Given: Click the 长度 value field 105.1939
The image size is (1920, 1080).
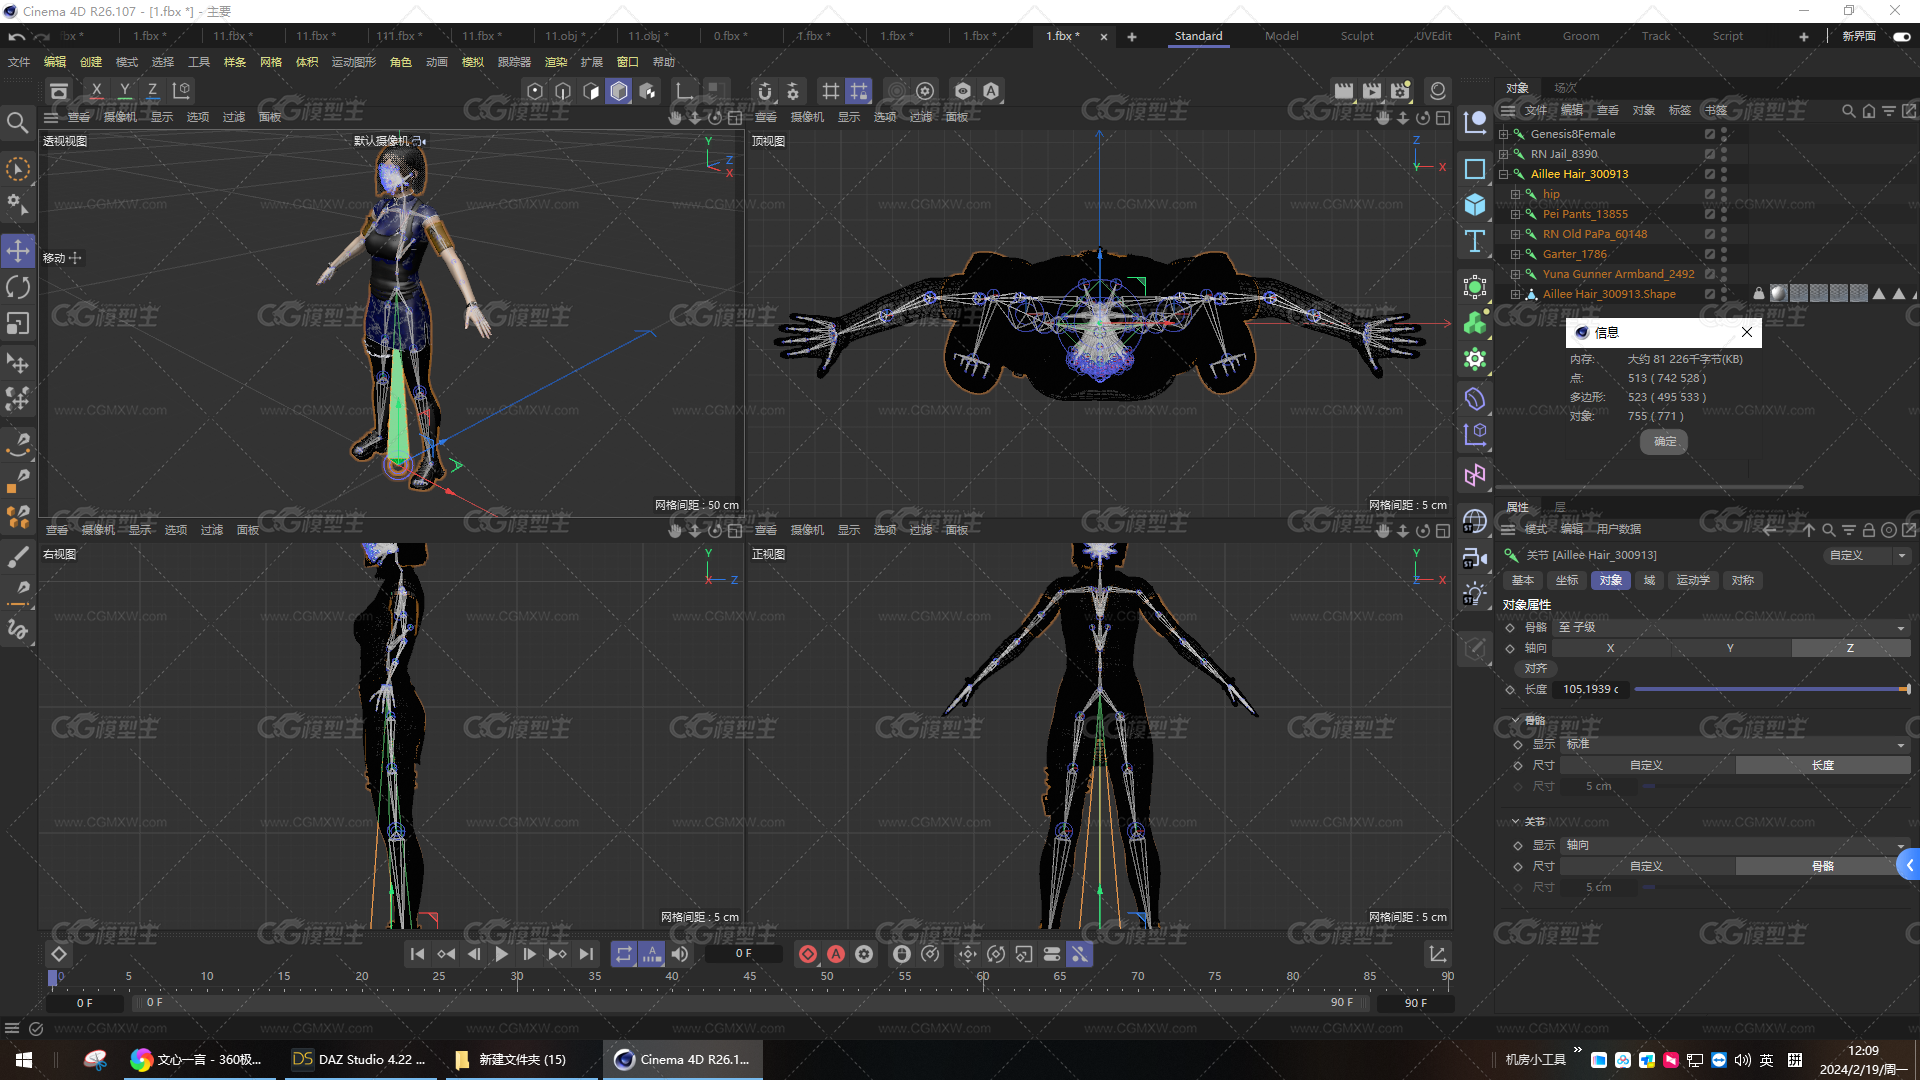Looking at the screenshot, I should coord(1591,689).
